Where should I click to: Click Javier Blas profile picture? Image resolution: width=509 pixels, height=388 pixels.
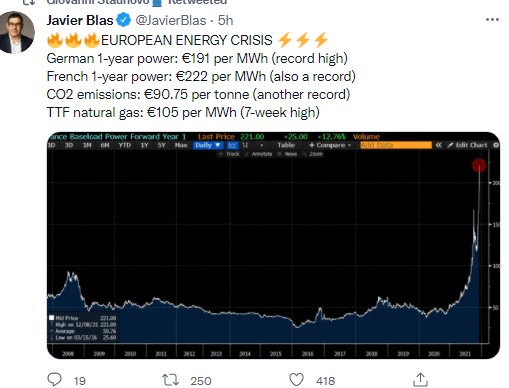[x=15, y=32]
